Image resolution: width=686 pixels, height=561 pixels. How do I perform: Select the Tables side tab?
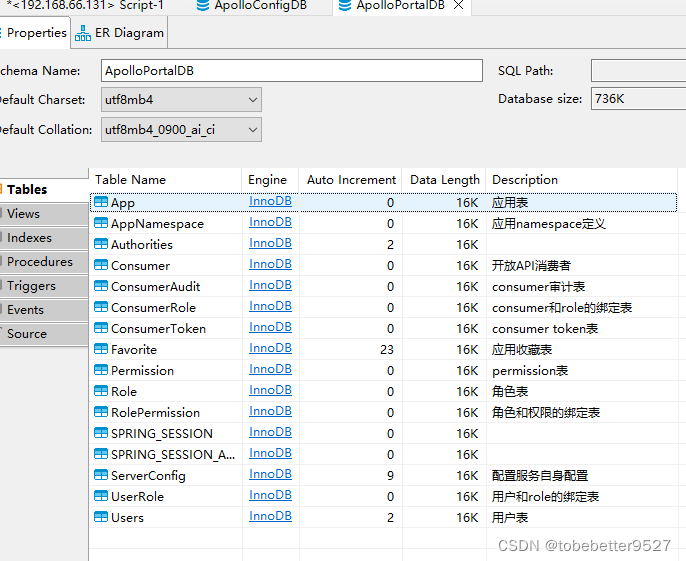coord(44,189)
